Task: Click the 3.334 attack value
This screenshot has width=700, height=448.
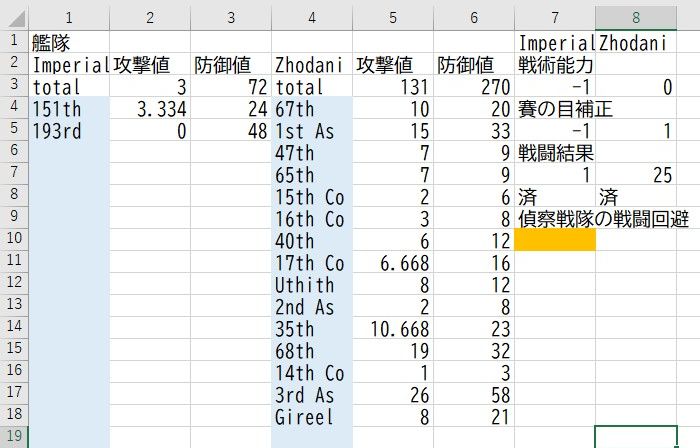Action: coord(150,108)
